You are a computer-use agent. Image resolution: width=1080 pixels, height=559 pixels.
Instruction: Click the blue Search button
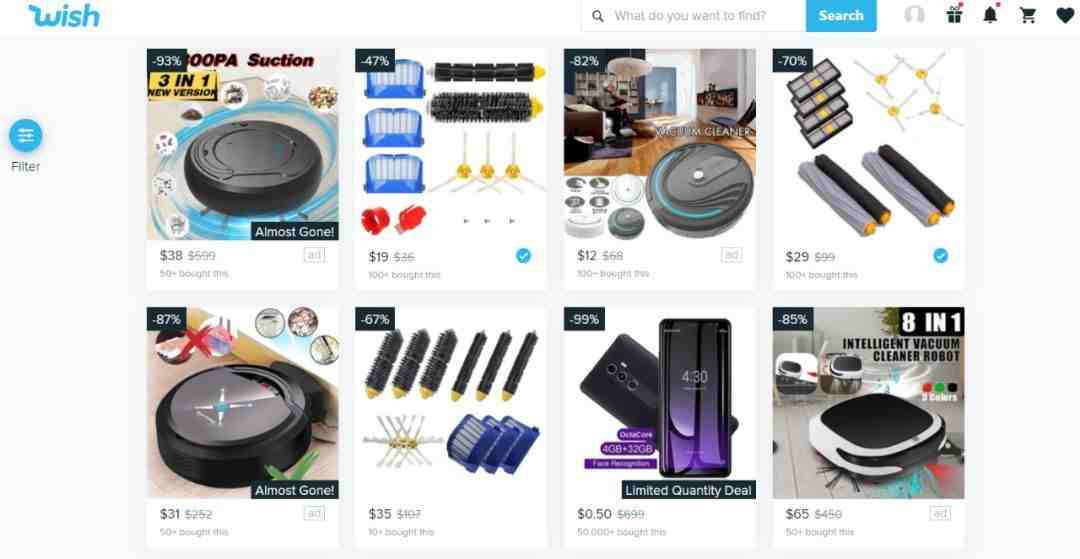coord(841,16)
